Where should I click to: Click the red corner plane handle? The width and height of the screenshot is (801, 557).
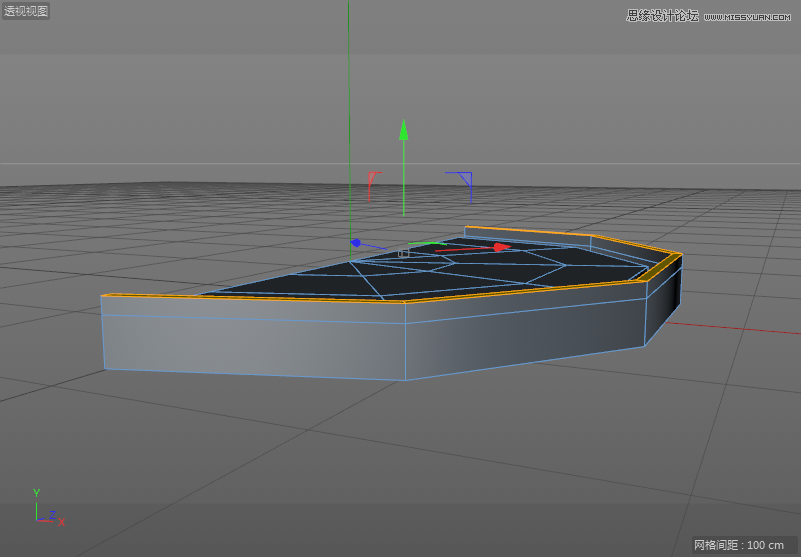click(373, 177)
